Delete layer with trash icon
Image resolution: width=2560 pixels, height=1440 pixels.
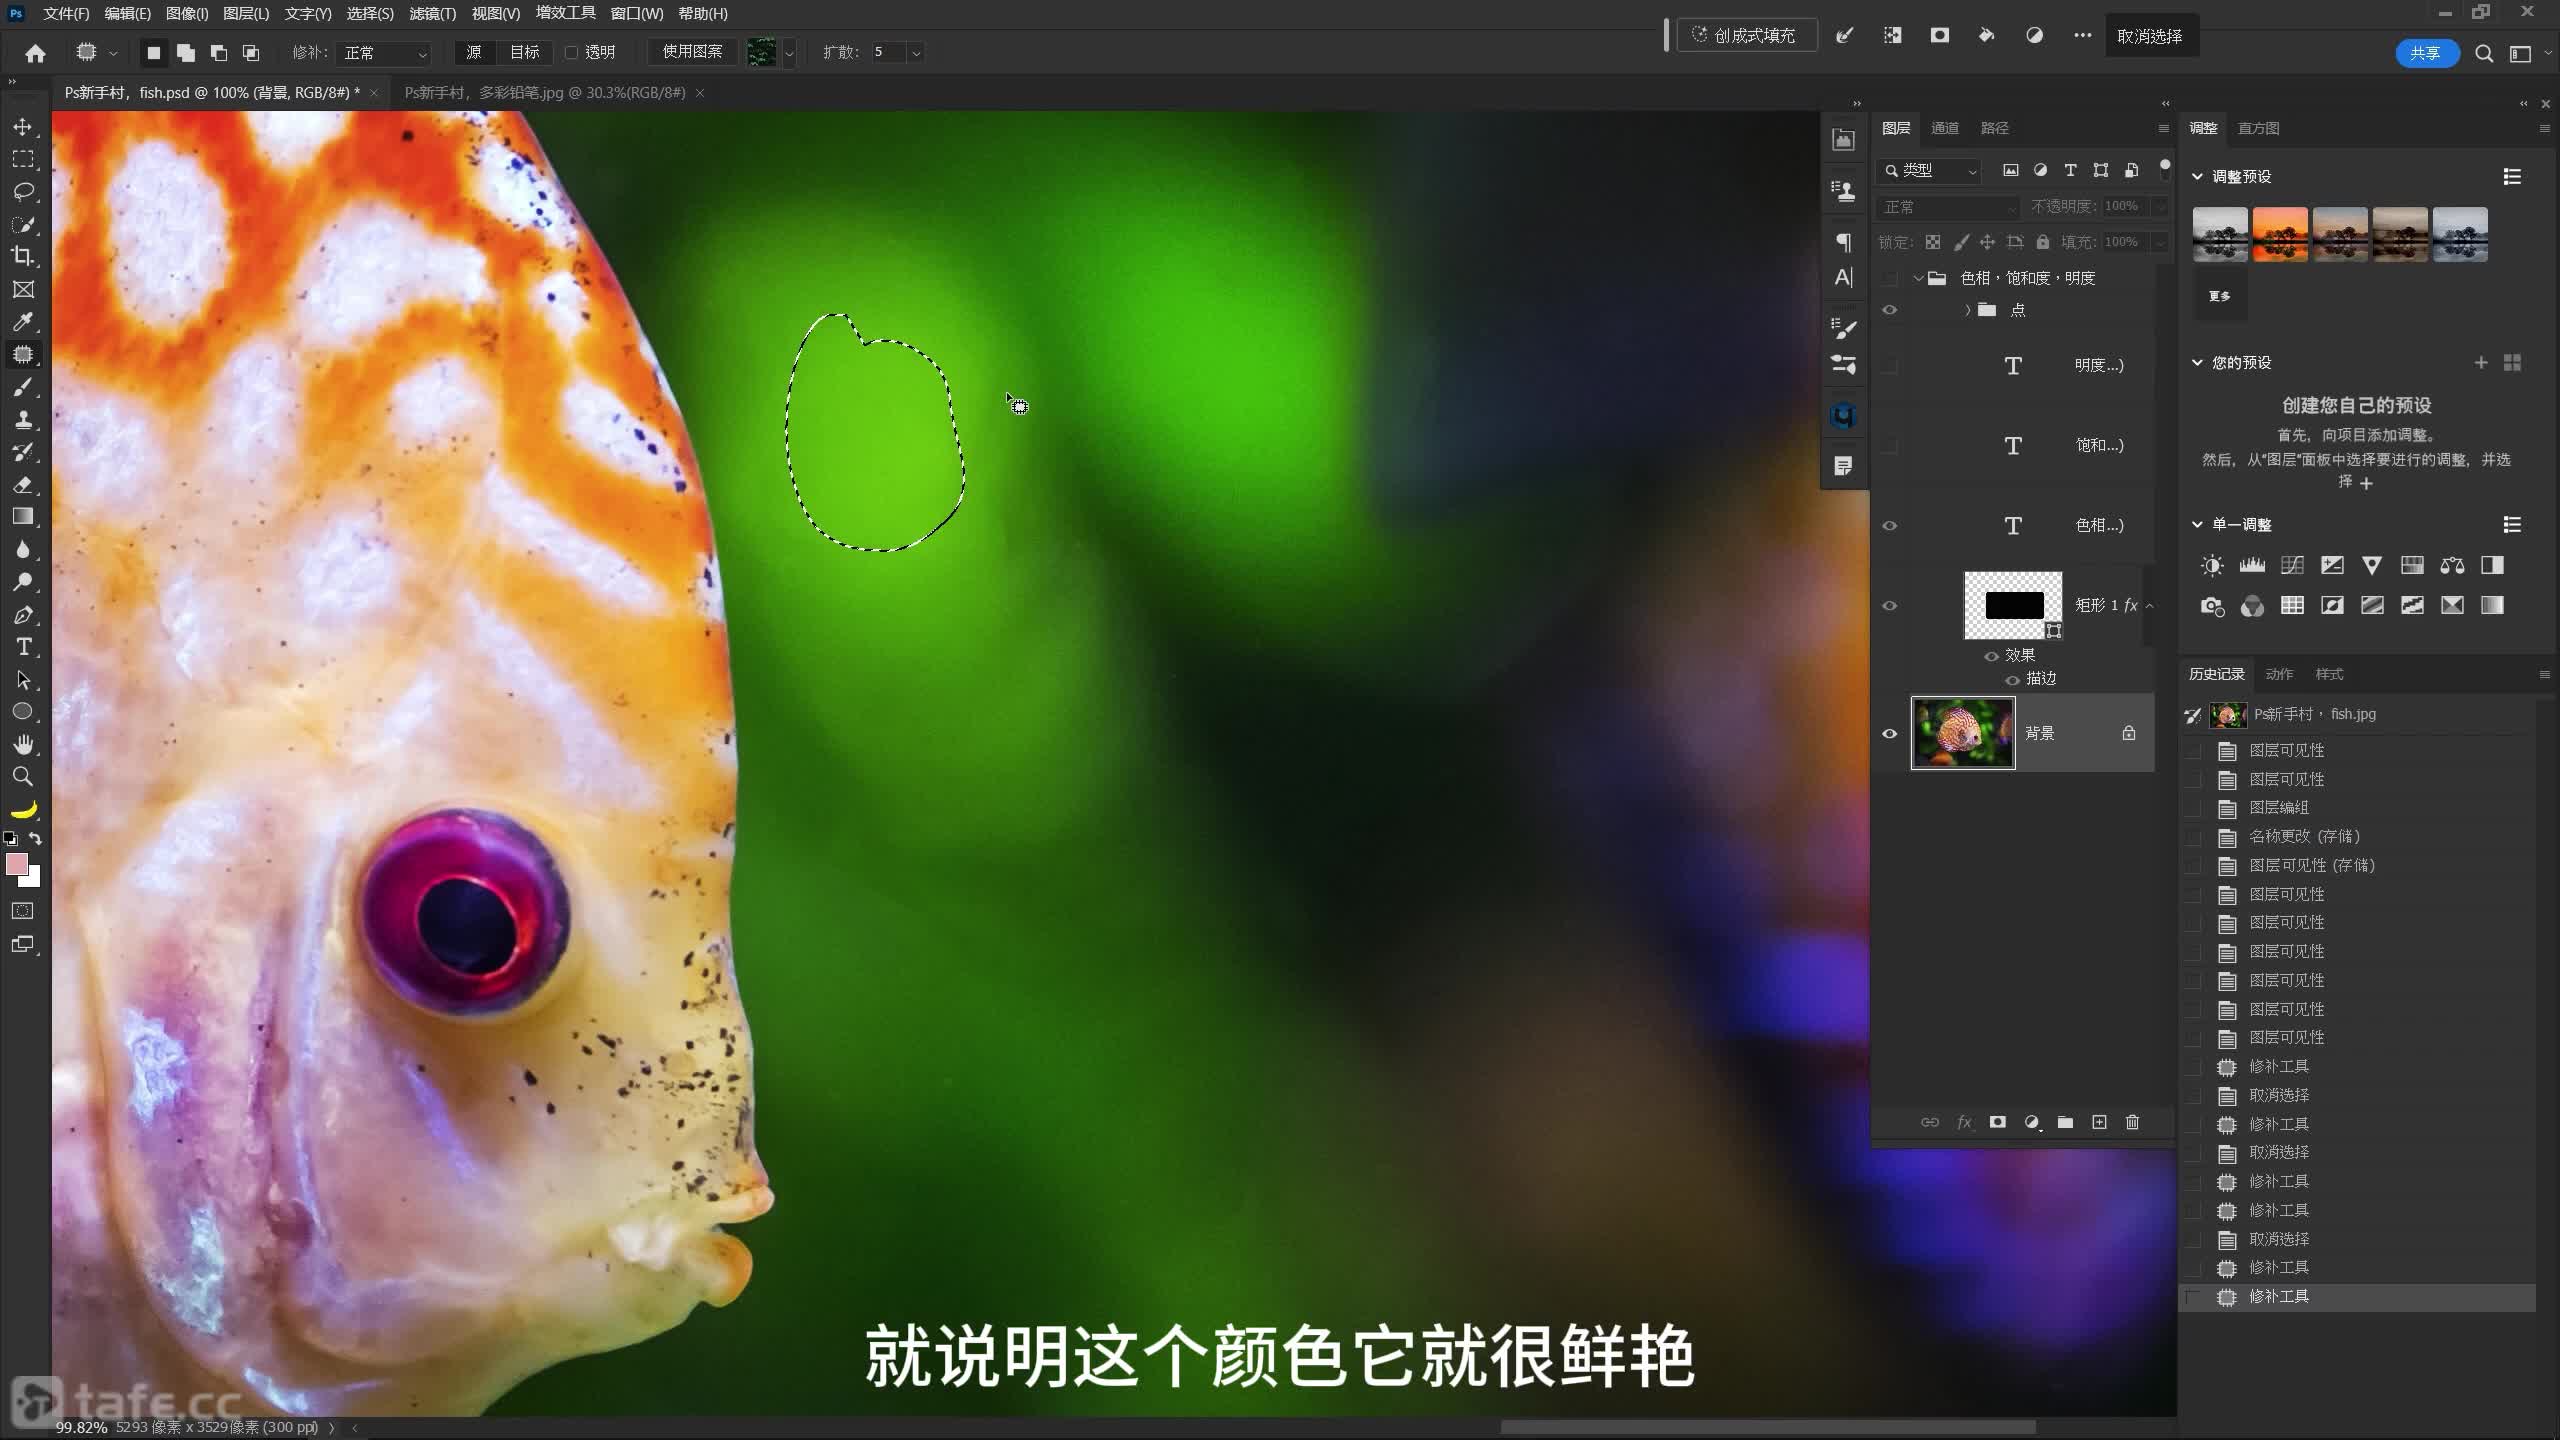pos(2132,1122)
